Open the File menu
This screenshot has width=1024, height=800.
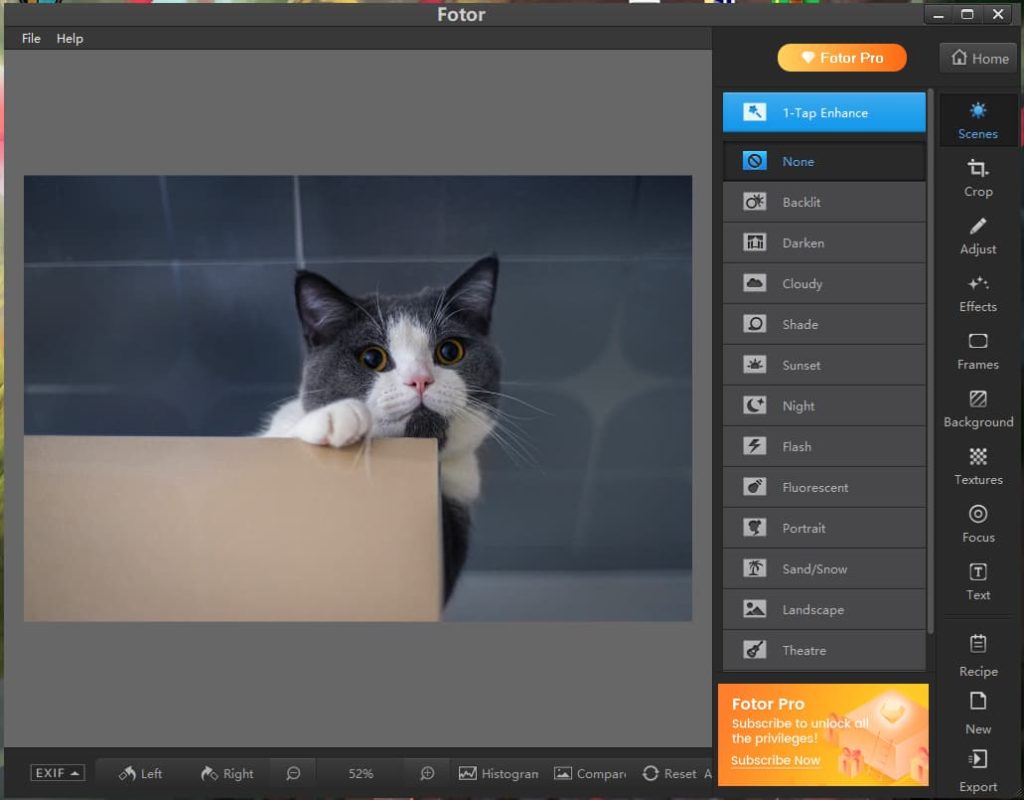tap(31, 39)
